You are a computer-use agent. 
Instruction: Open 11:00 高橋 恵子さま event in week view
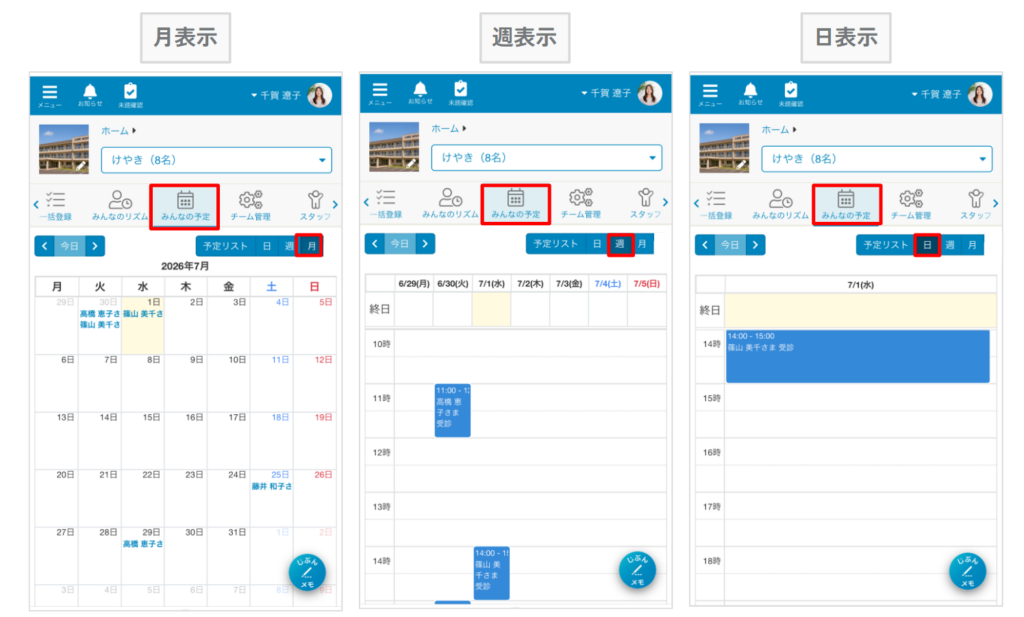point(453,410)
